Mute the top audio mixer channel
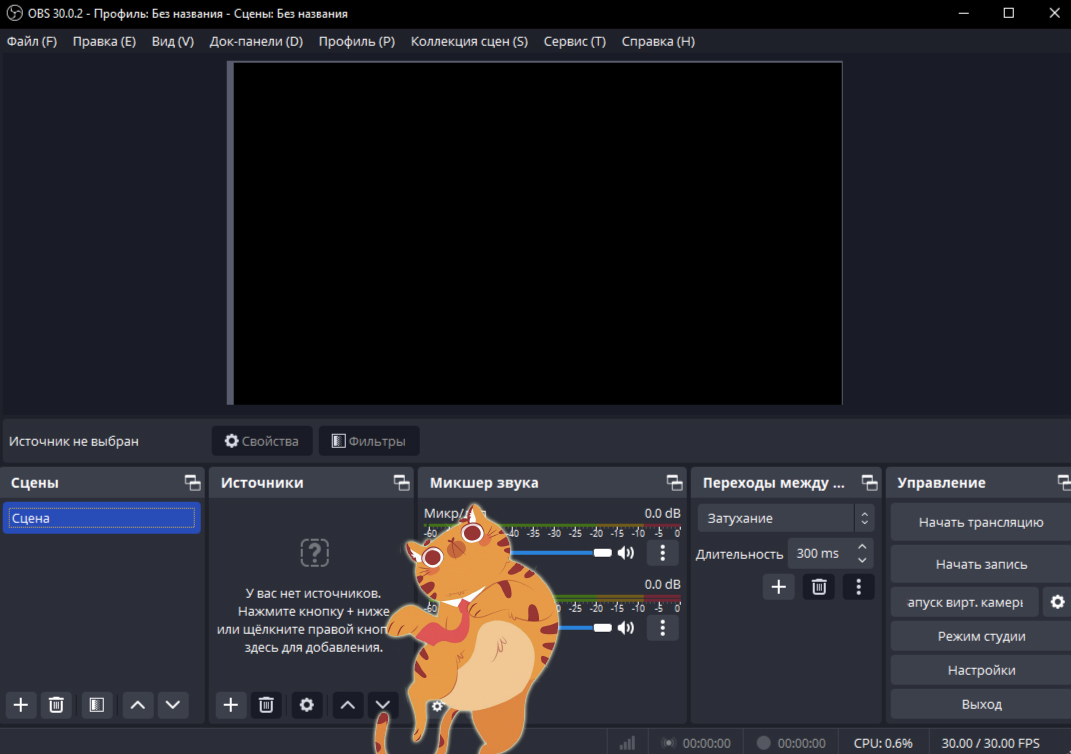The width and height of the screenshot is (1071, 754). pyautogui.click(x=626, y=553)
